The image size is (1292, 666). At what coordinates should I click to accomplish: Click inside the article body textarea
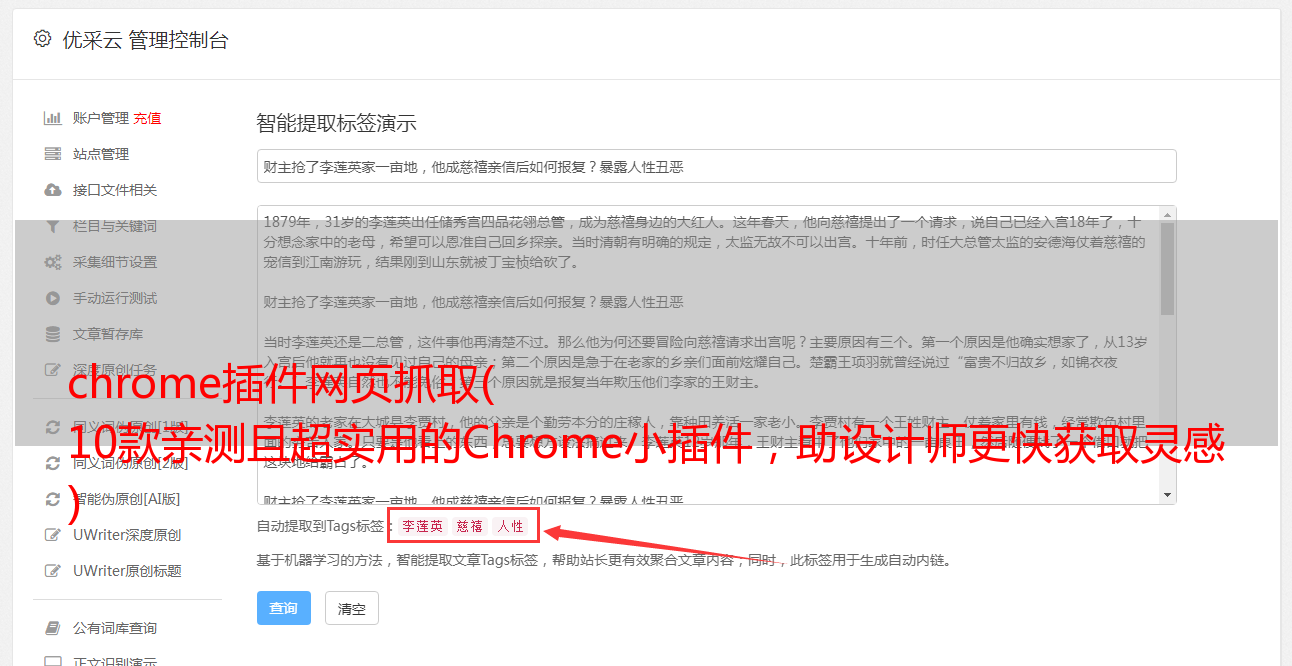708,355
